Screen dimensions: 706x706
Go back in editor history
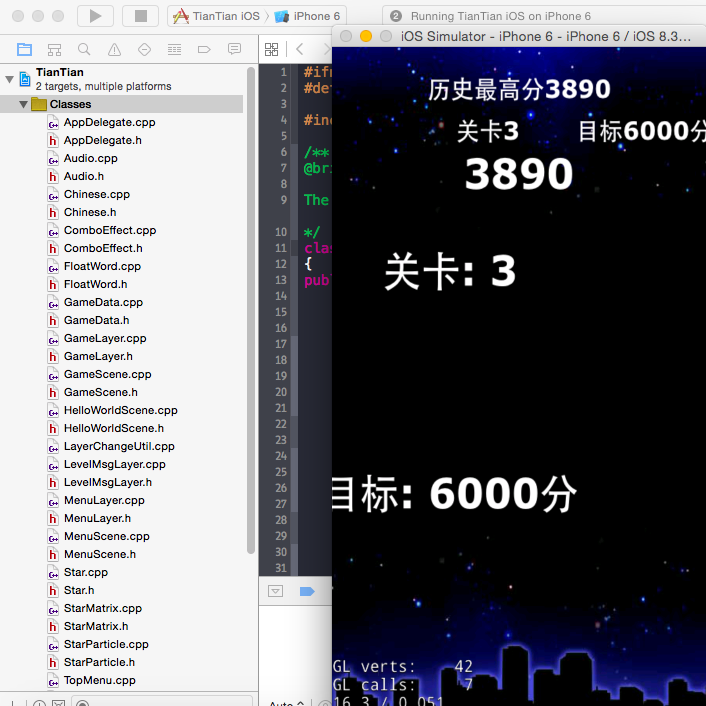click(300, 49)
